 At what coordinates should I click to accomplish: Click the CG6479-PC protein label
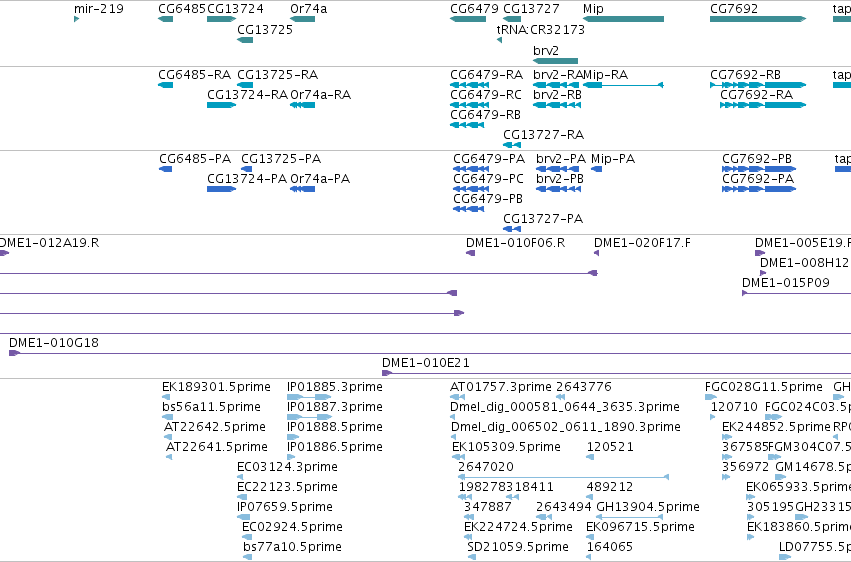click(x=488, y=178)
